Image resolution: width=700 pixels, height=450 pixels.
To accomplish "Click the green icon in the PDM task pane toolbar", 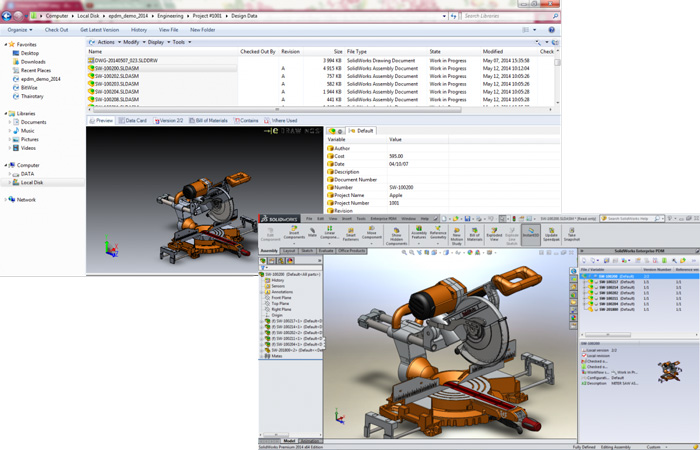I will click(x=664, y=260).
